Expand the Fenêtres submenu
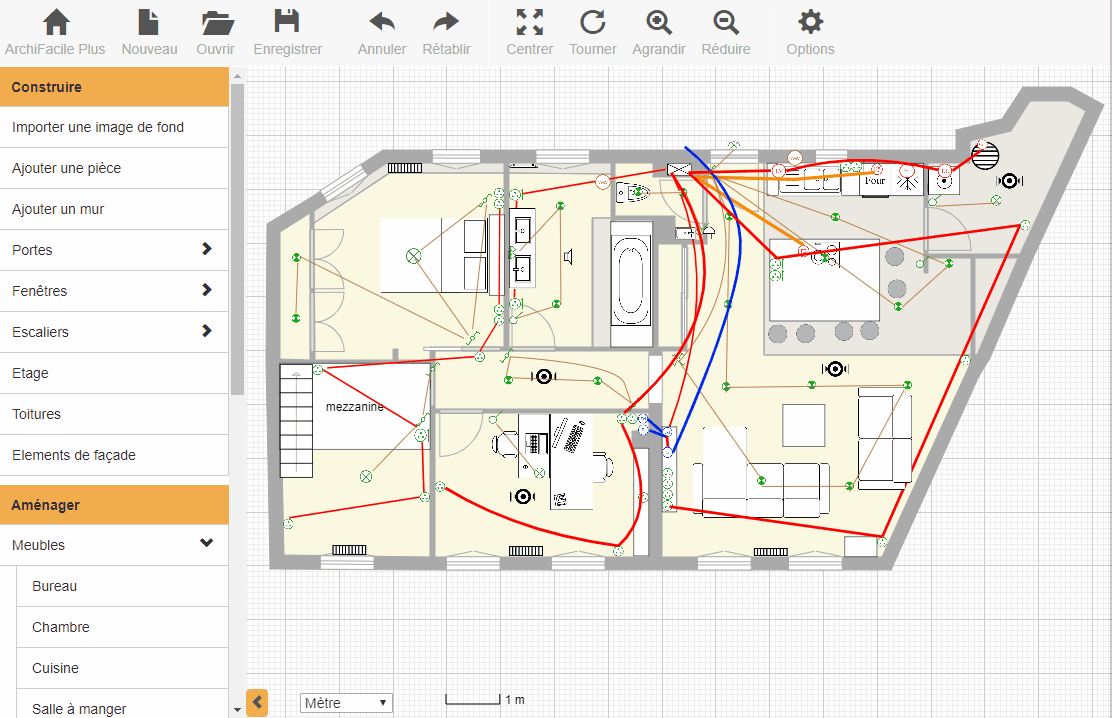 (x=207, y=290)
